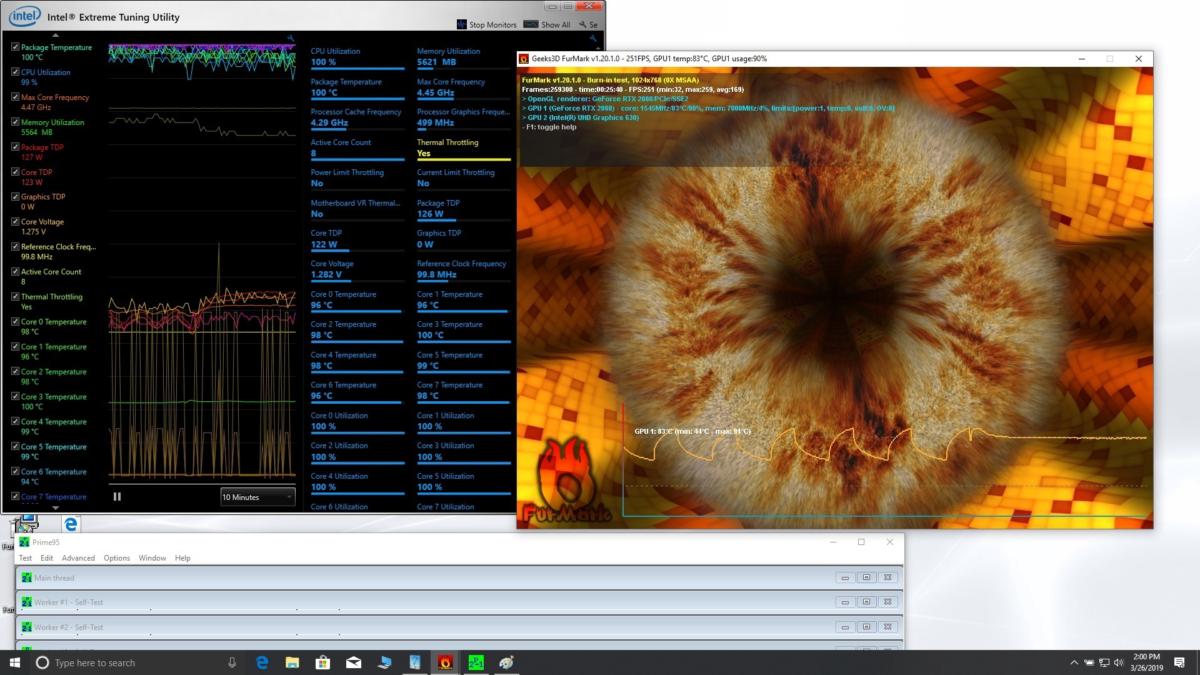The height and width of the screenshot is (675, 1200).
Task: Uncheck Package Temperature monitor checkbox
Action: (x=15, y=47)
